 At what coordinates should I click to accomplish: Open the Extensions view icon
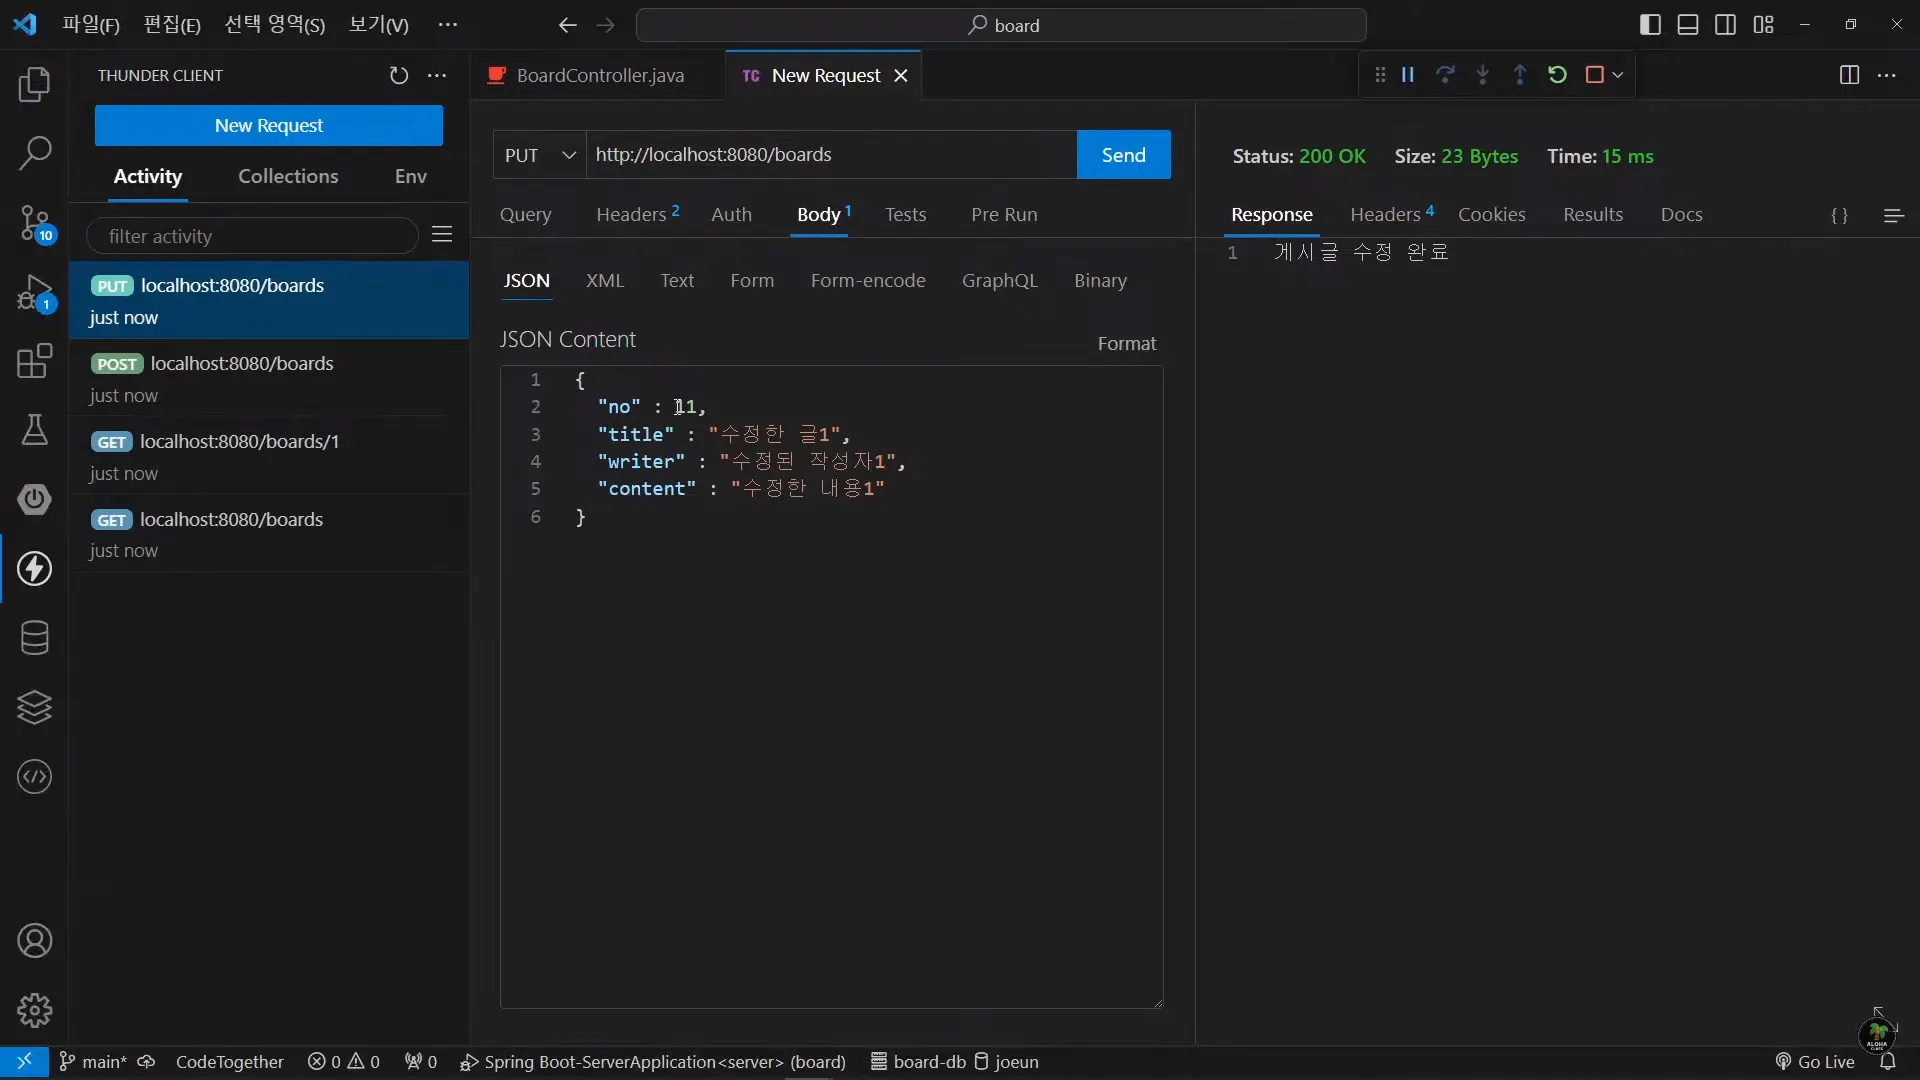click(x=35, y=361)
